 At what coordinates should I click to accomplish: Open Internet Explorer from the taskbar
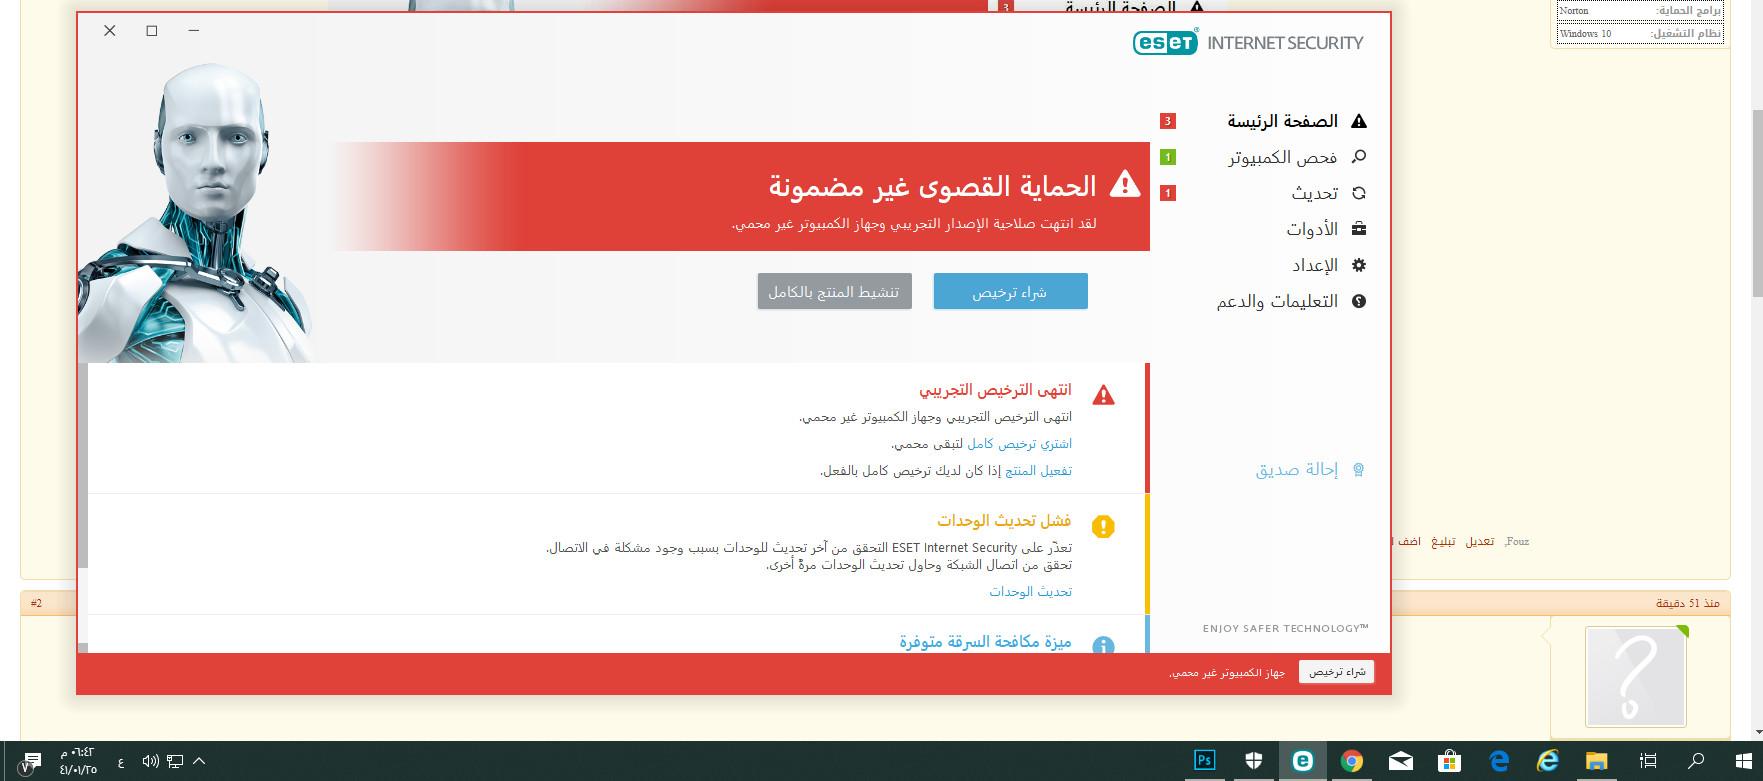(1548, 761)
